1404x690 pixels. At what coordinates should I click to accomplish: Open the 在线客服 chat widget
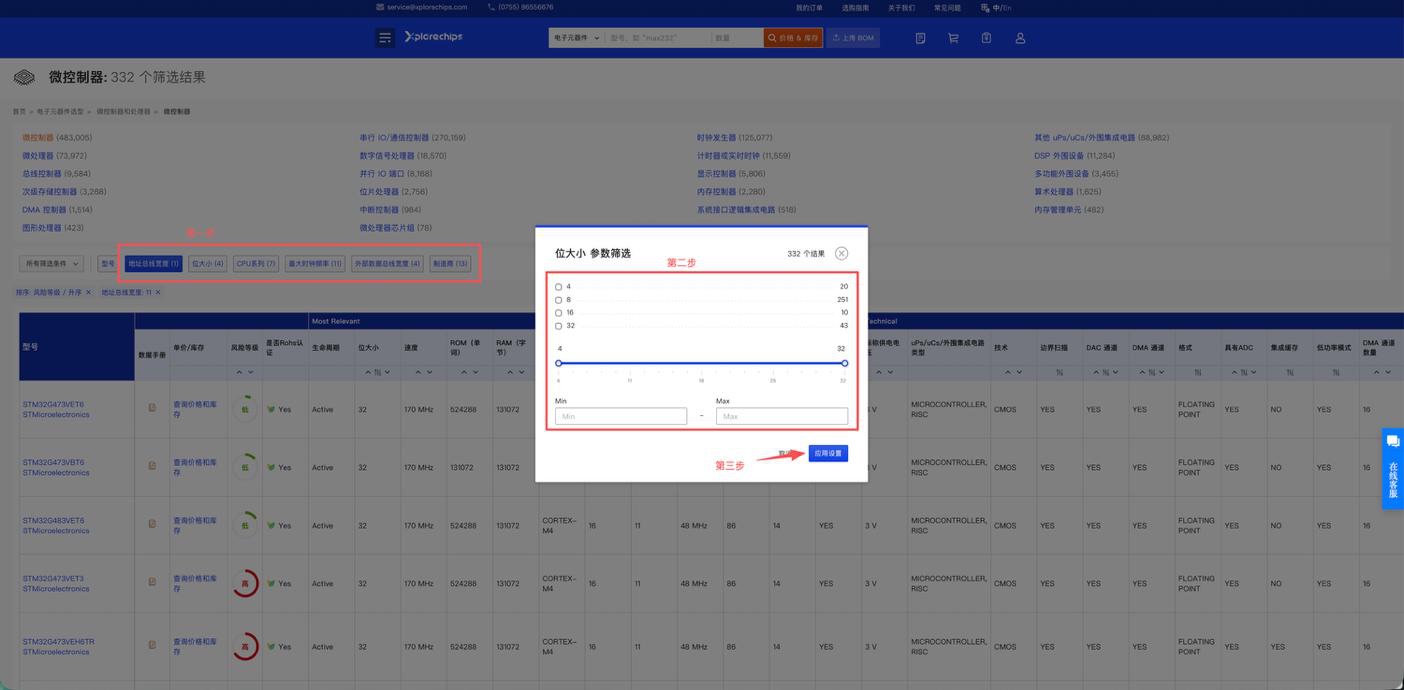point(1393,469)
